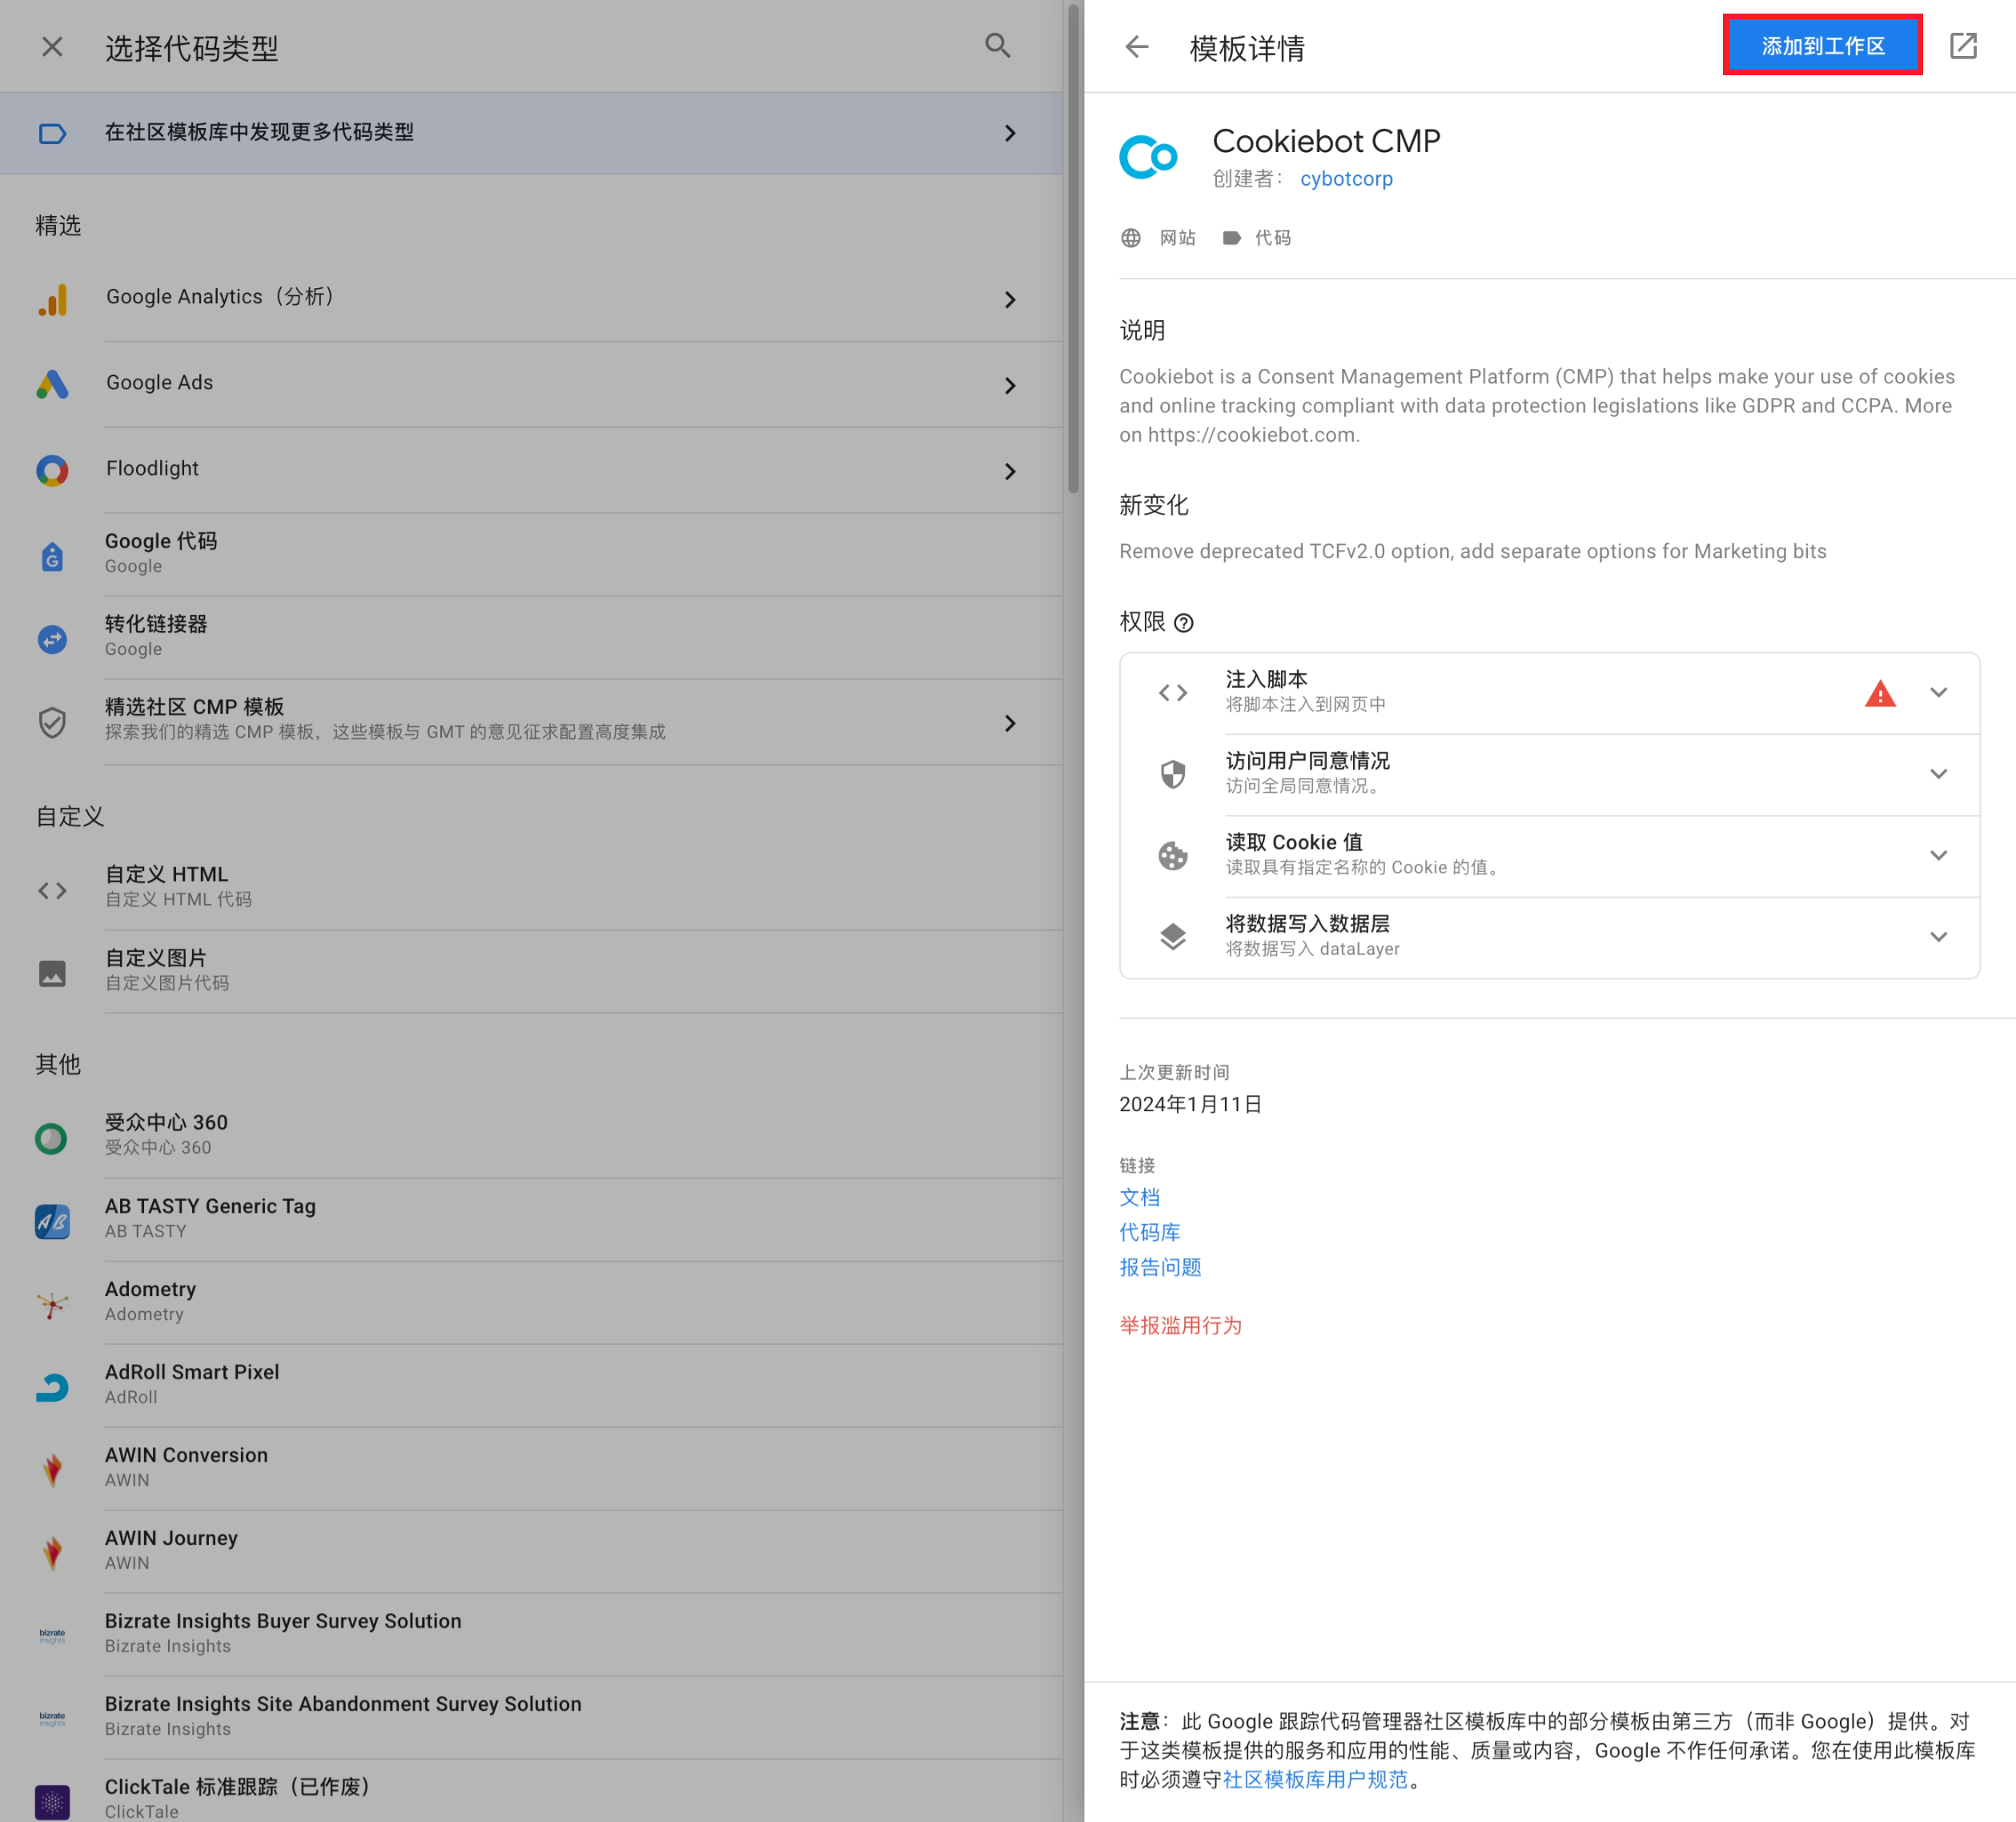This screenshot has width=2016, height=1822.
Task: Click the search magnifier icon
Action: [997, 46]
